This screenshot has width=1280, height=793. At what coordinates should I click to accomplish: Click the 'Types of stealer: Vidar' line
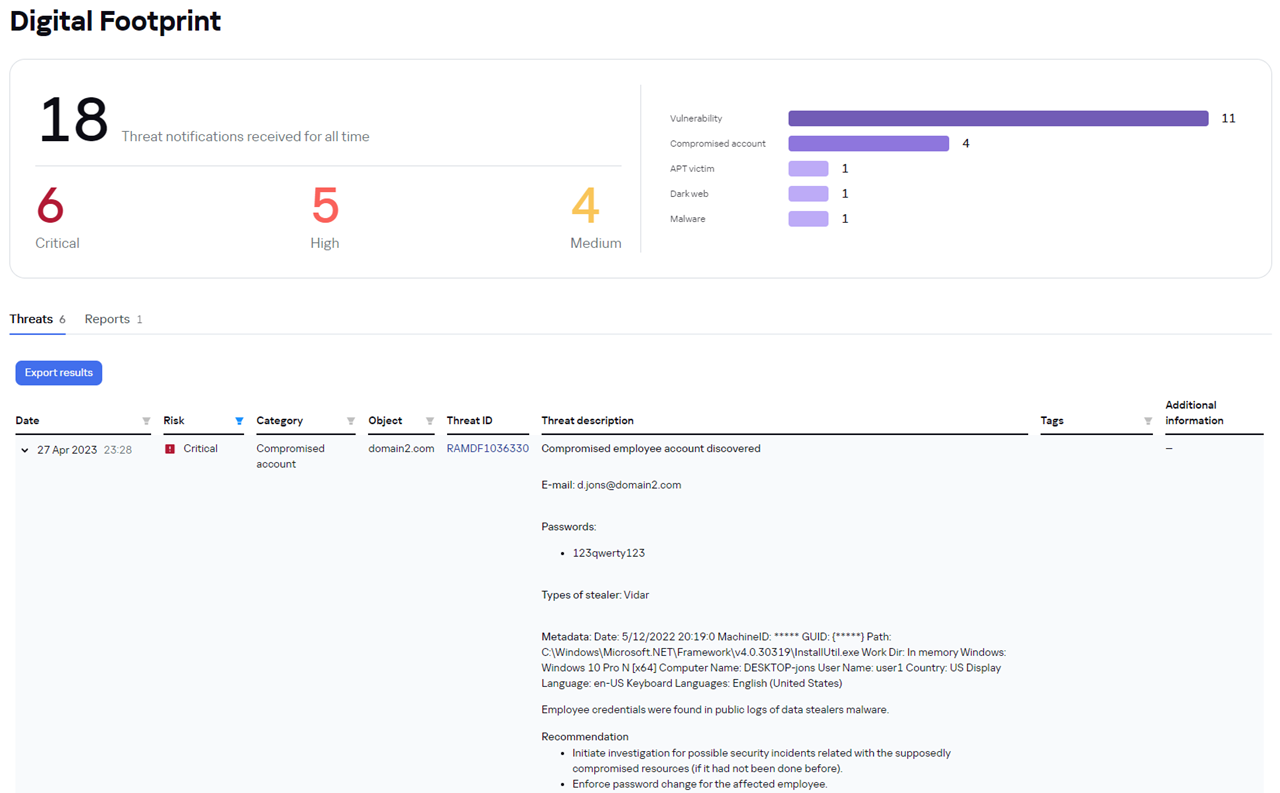tap(595, 595)
